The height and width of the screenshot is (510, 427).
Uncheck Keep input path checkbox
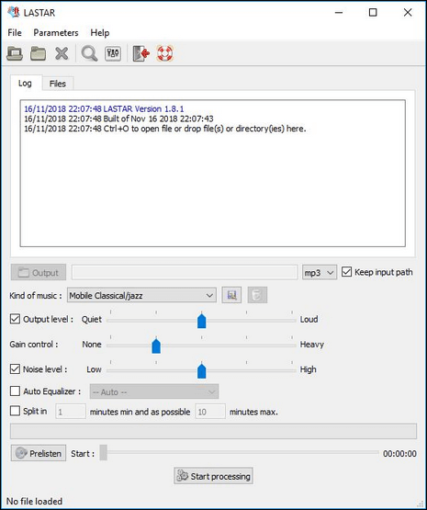(347, 272)
